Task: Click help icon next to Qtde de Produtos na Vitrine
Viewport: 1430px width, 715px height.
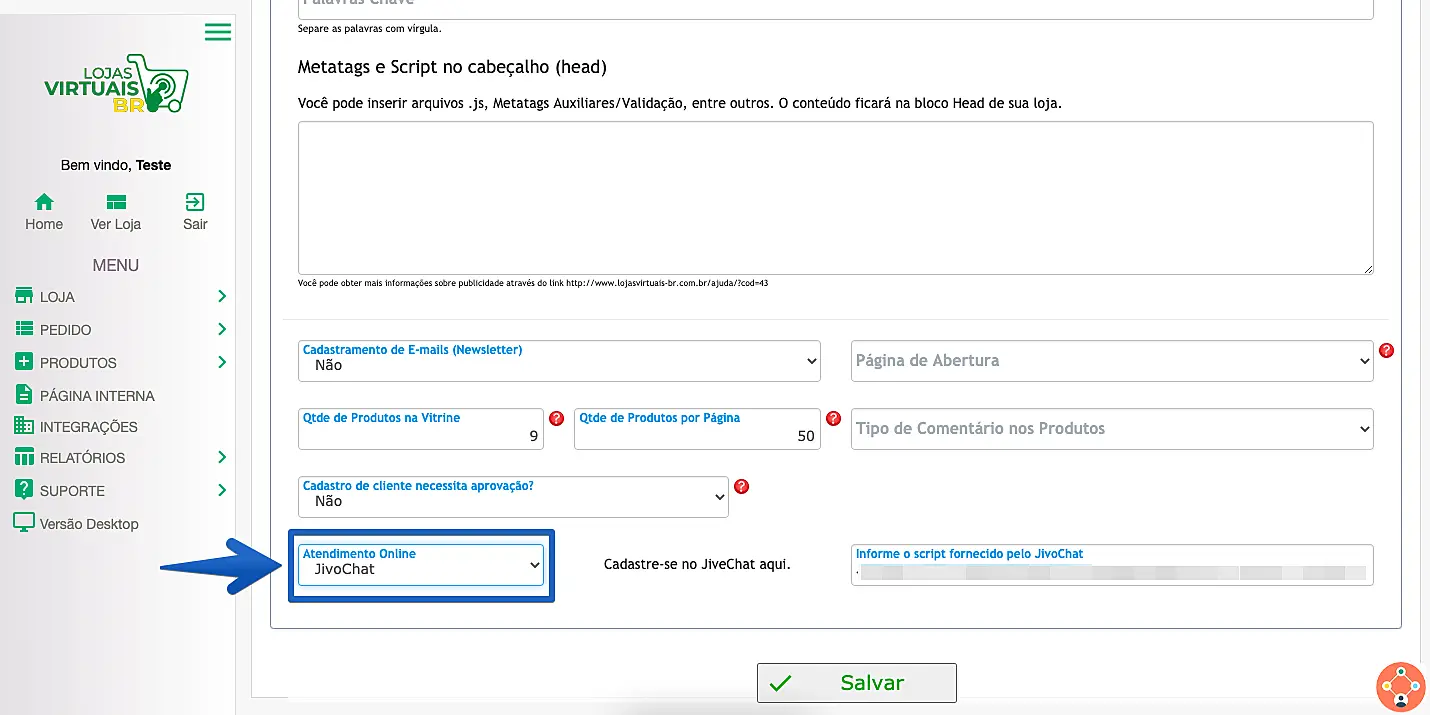Action: 557,419
